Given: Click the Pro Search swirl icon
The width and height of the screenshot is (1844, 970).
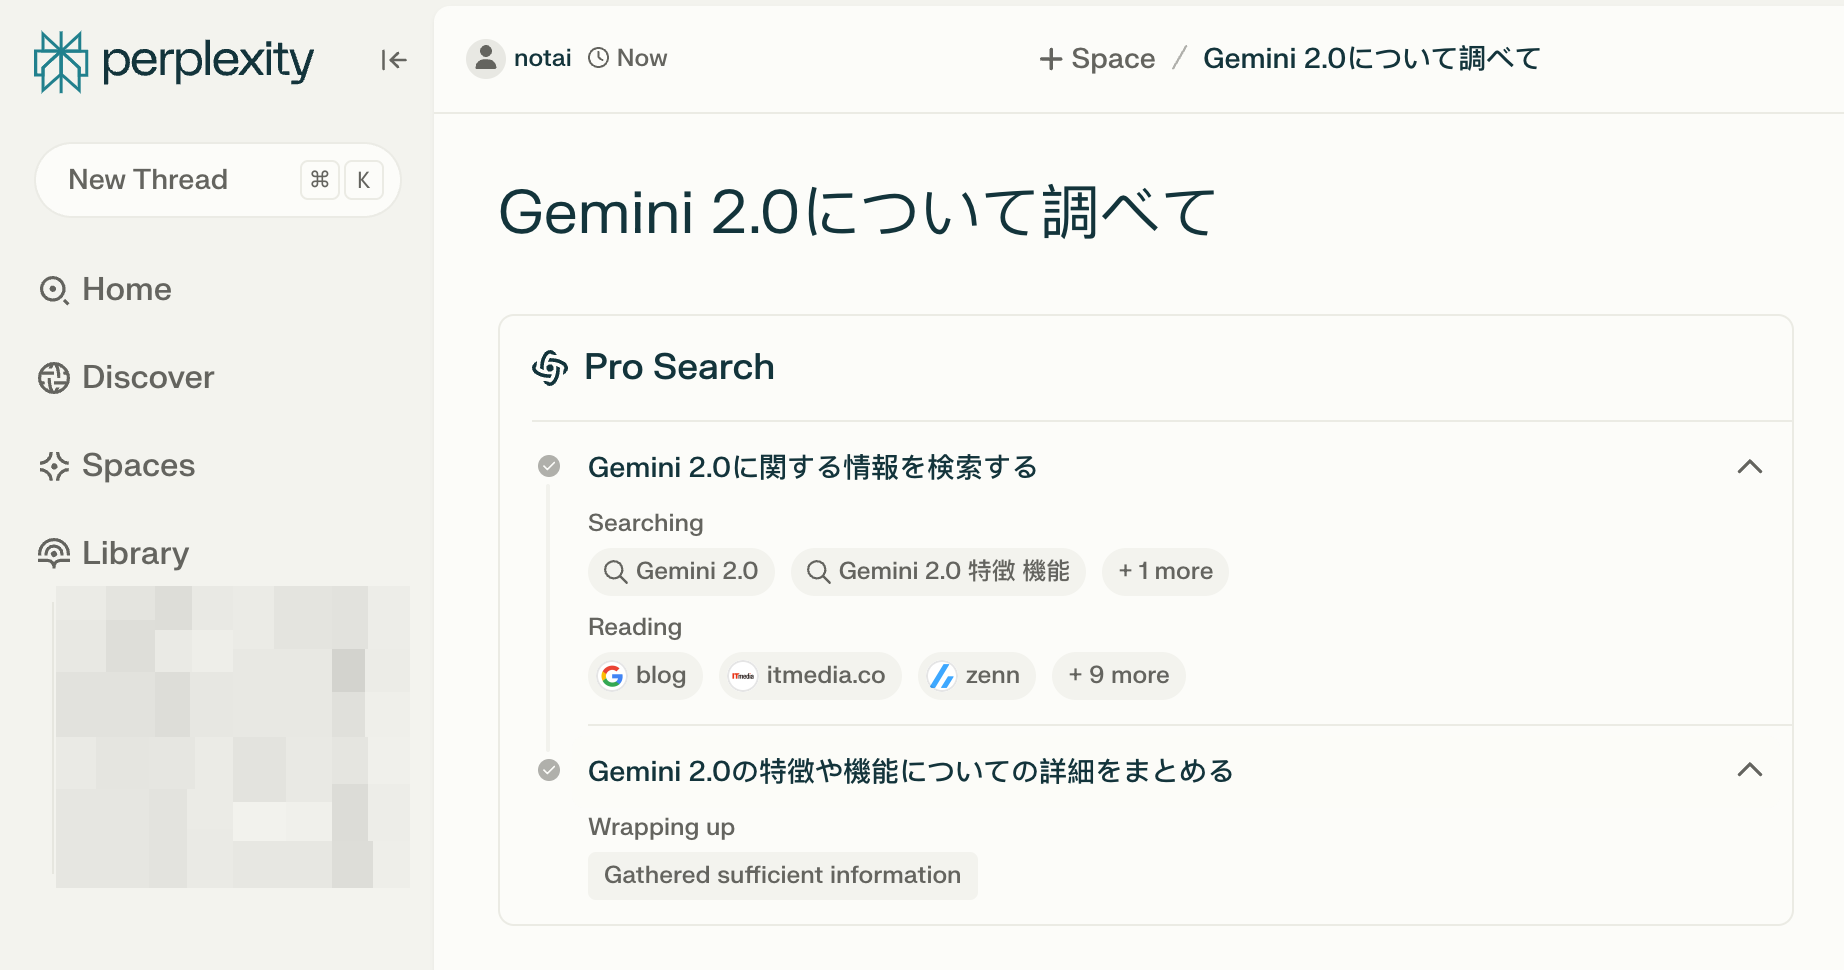Looking at the screenshot, I should pos(550,367).
